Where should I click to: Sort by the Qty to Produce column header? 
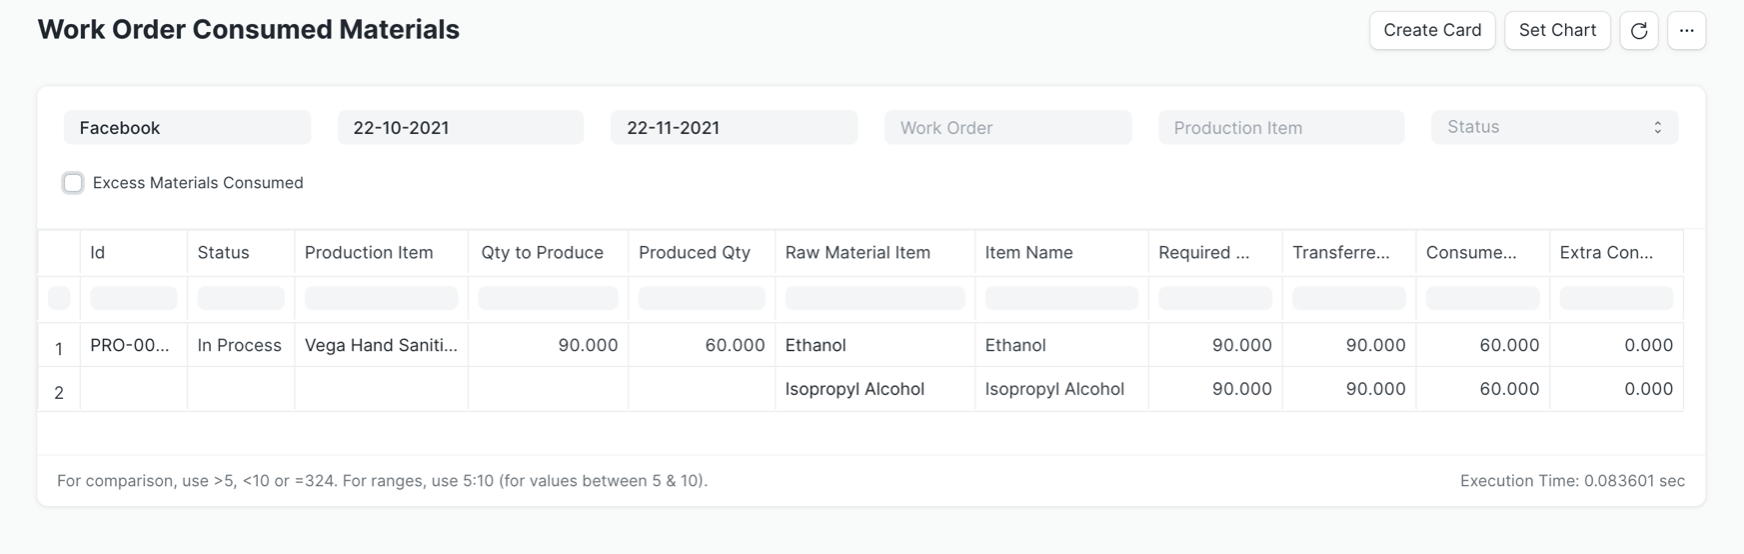tap(542, 253)
